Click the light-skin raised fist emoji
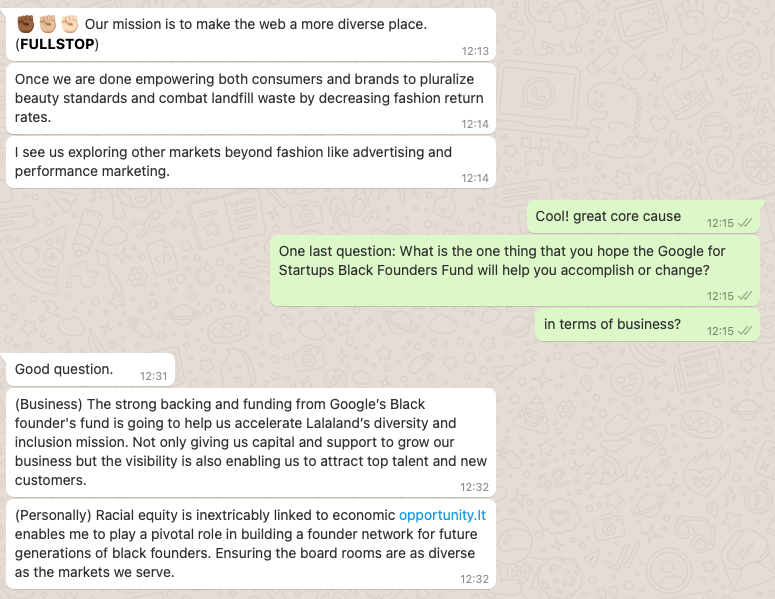The width and height of the screenshot is (775, 599). point(70,24)
